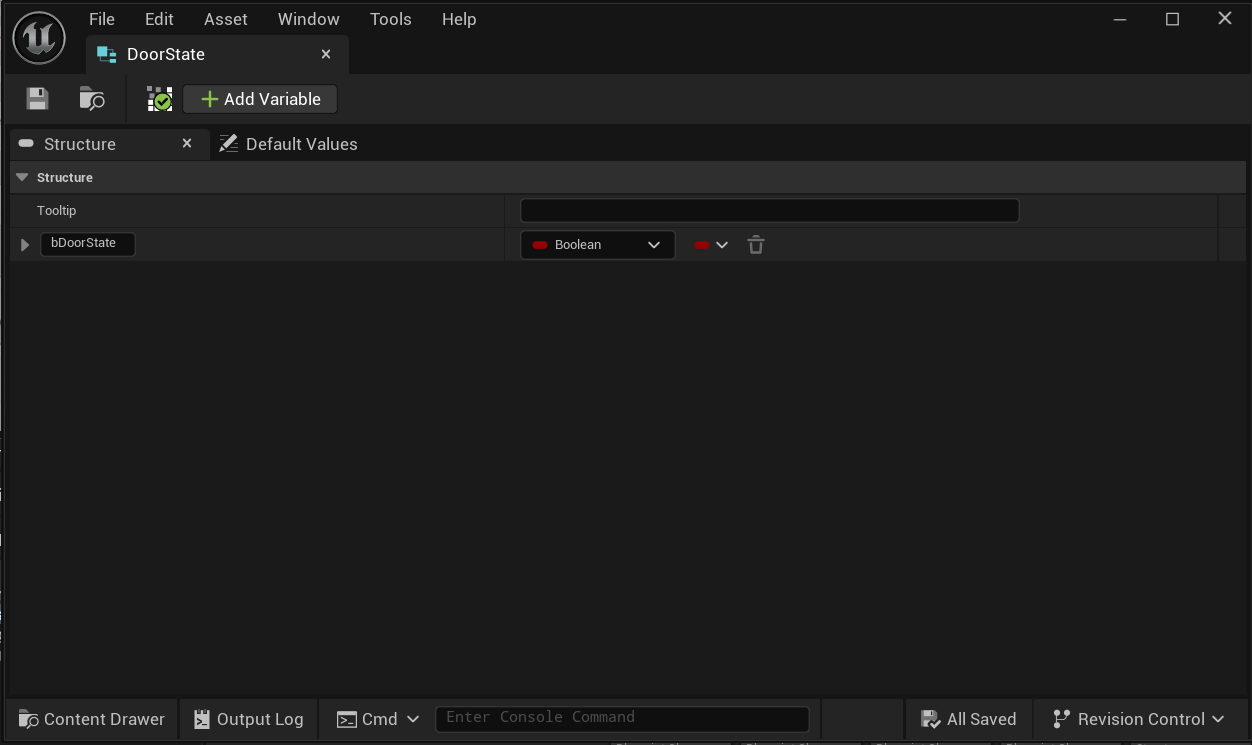Delete the bDoorState variable with trash icon
1252x745 pixels.
(x=756, y=245)
